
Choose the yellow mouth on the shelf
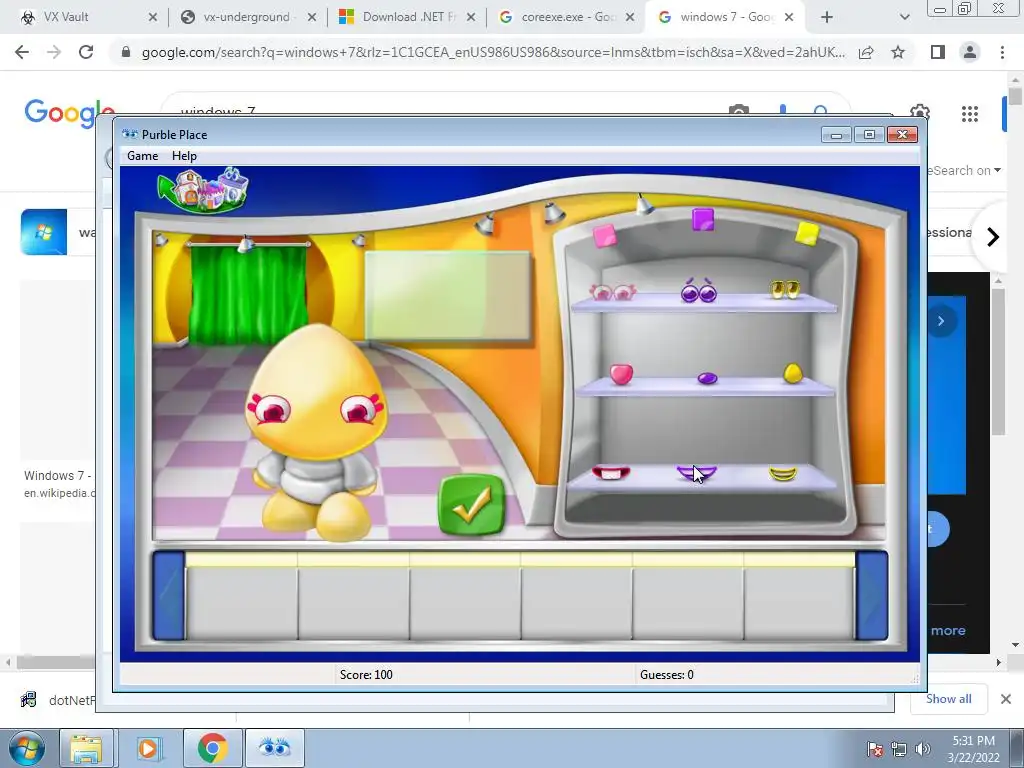(x=782, y=473)
